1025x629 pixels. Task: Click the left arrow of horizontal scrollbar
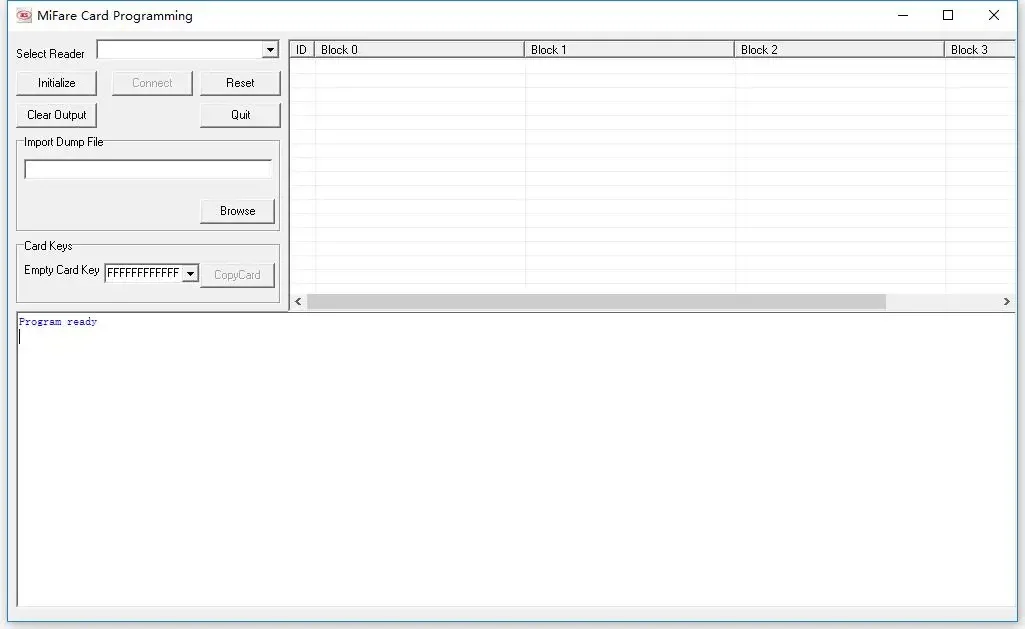(298, 301)
